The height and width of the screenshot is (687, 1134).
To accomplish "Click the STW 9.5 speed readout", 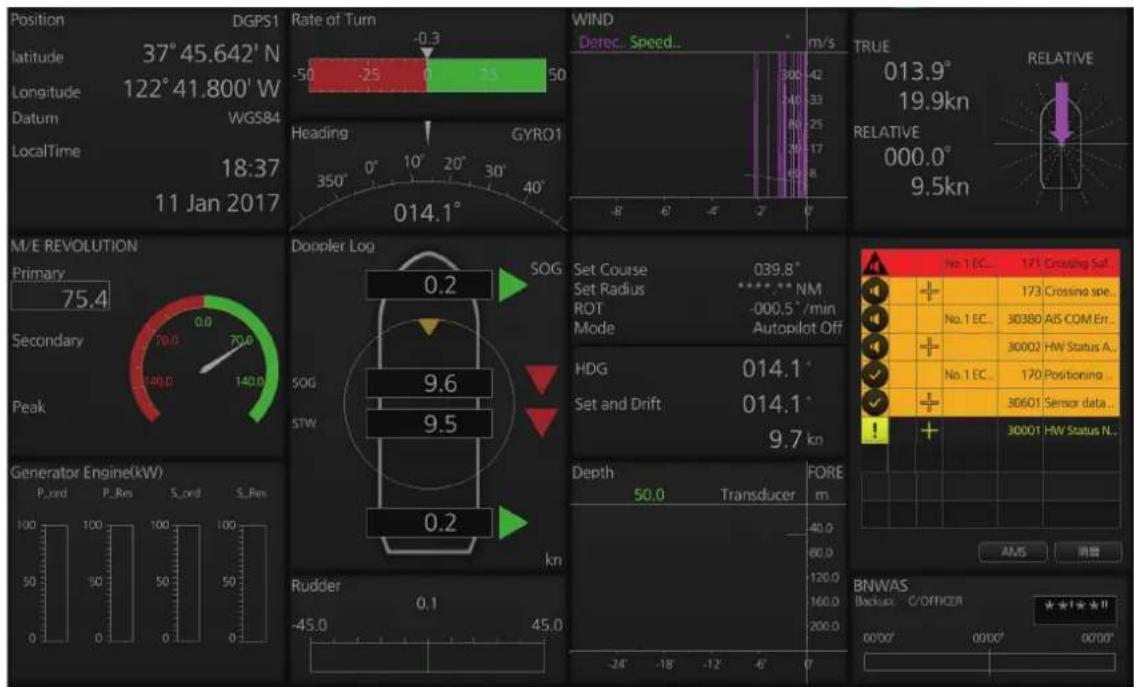I will 430,423.
